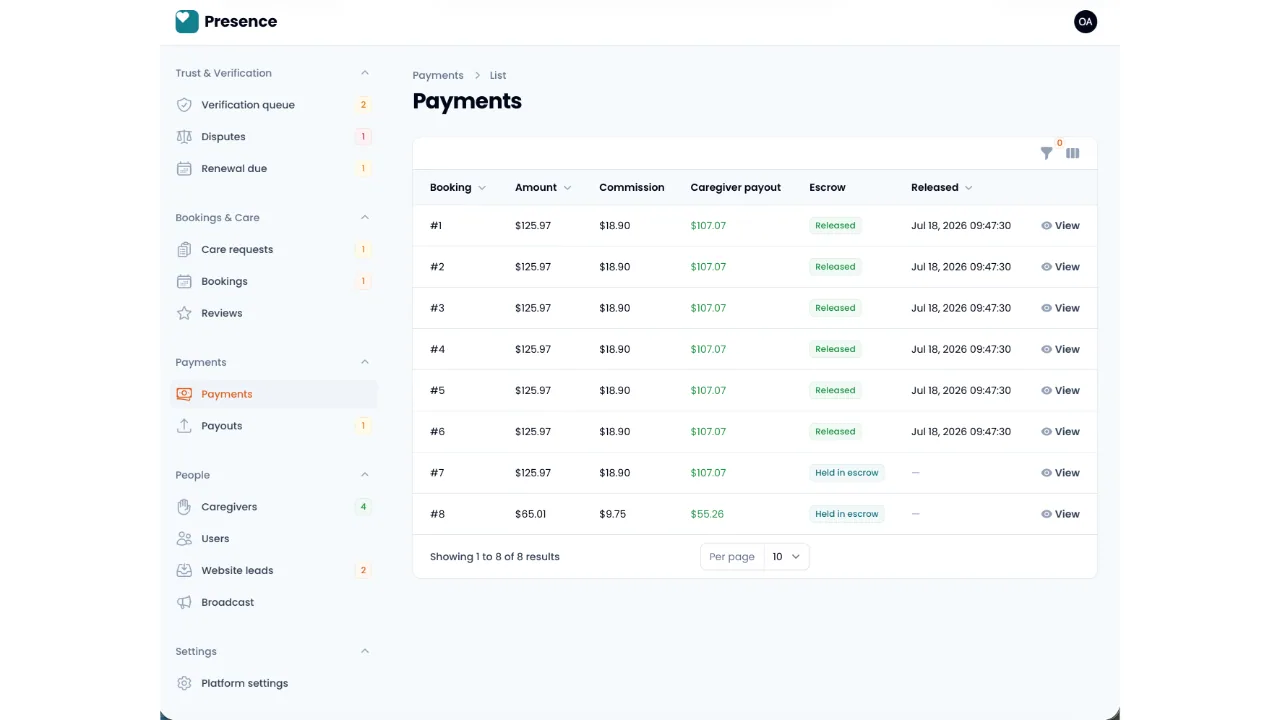This screenshot has height=720, width=1280.
Task: Click the $55.26 caregiver payout cell
Action: click(707, 514)
